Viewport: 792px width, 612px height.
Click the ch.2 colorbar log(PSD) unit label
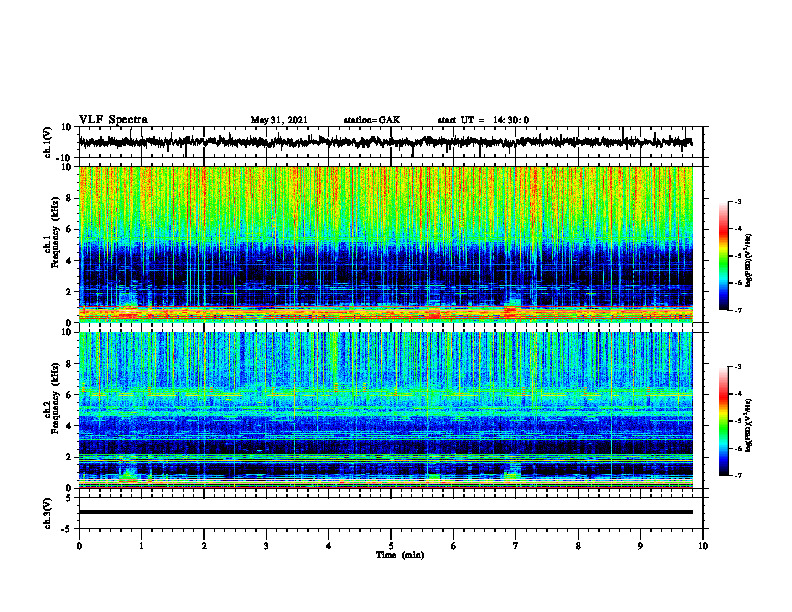[749, 426]
